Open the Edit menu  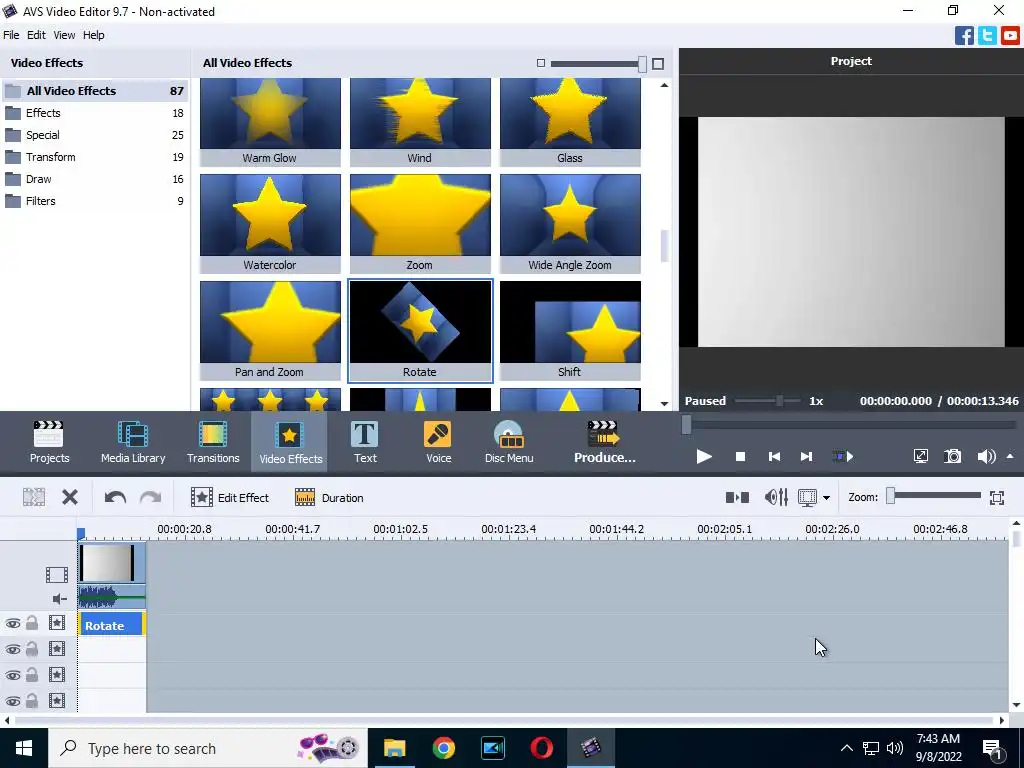[x=36, y=35]
